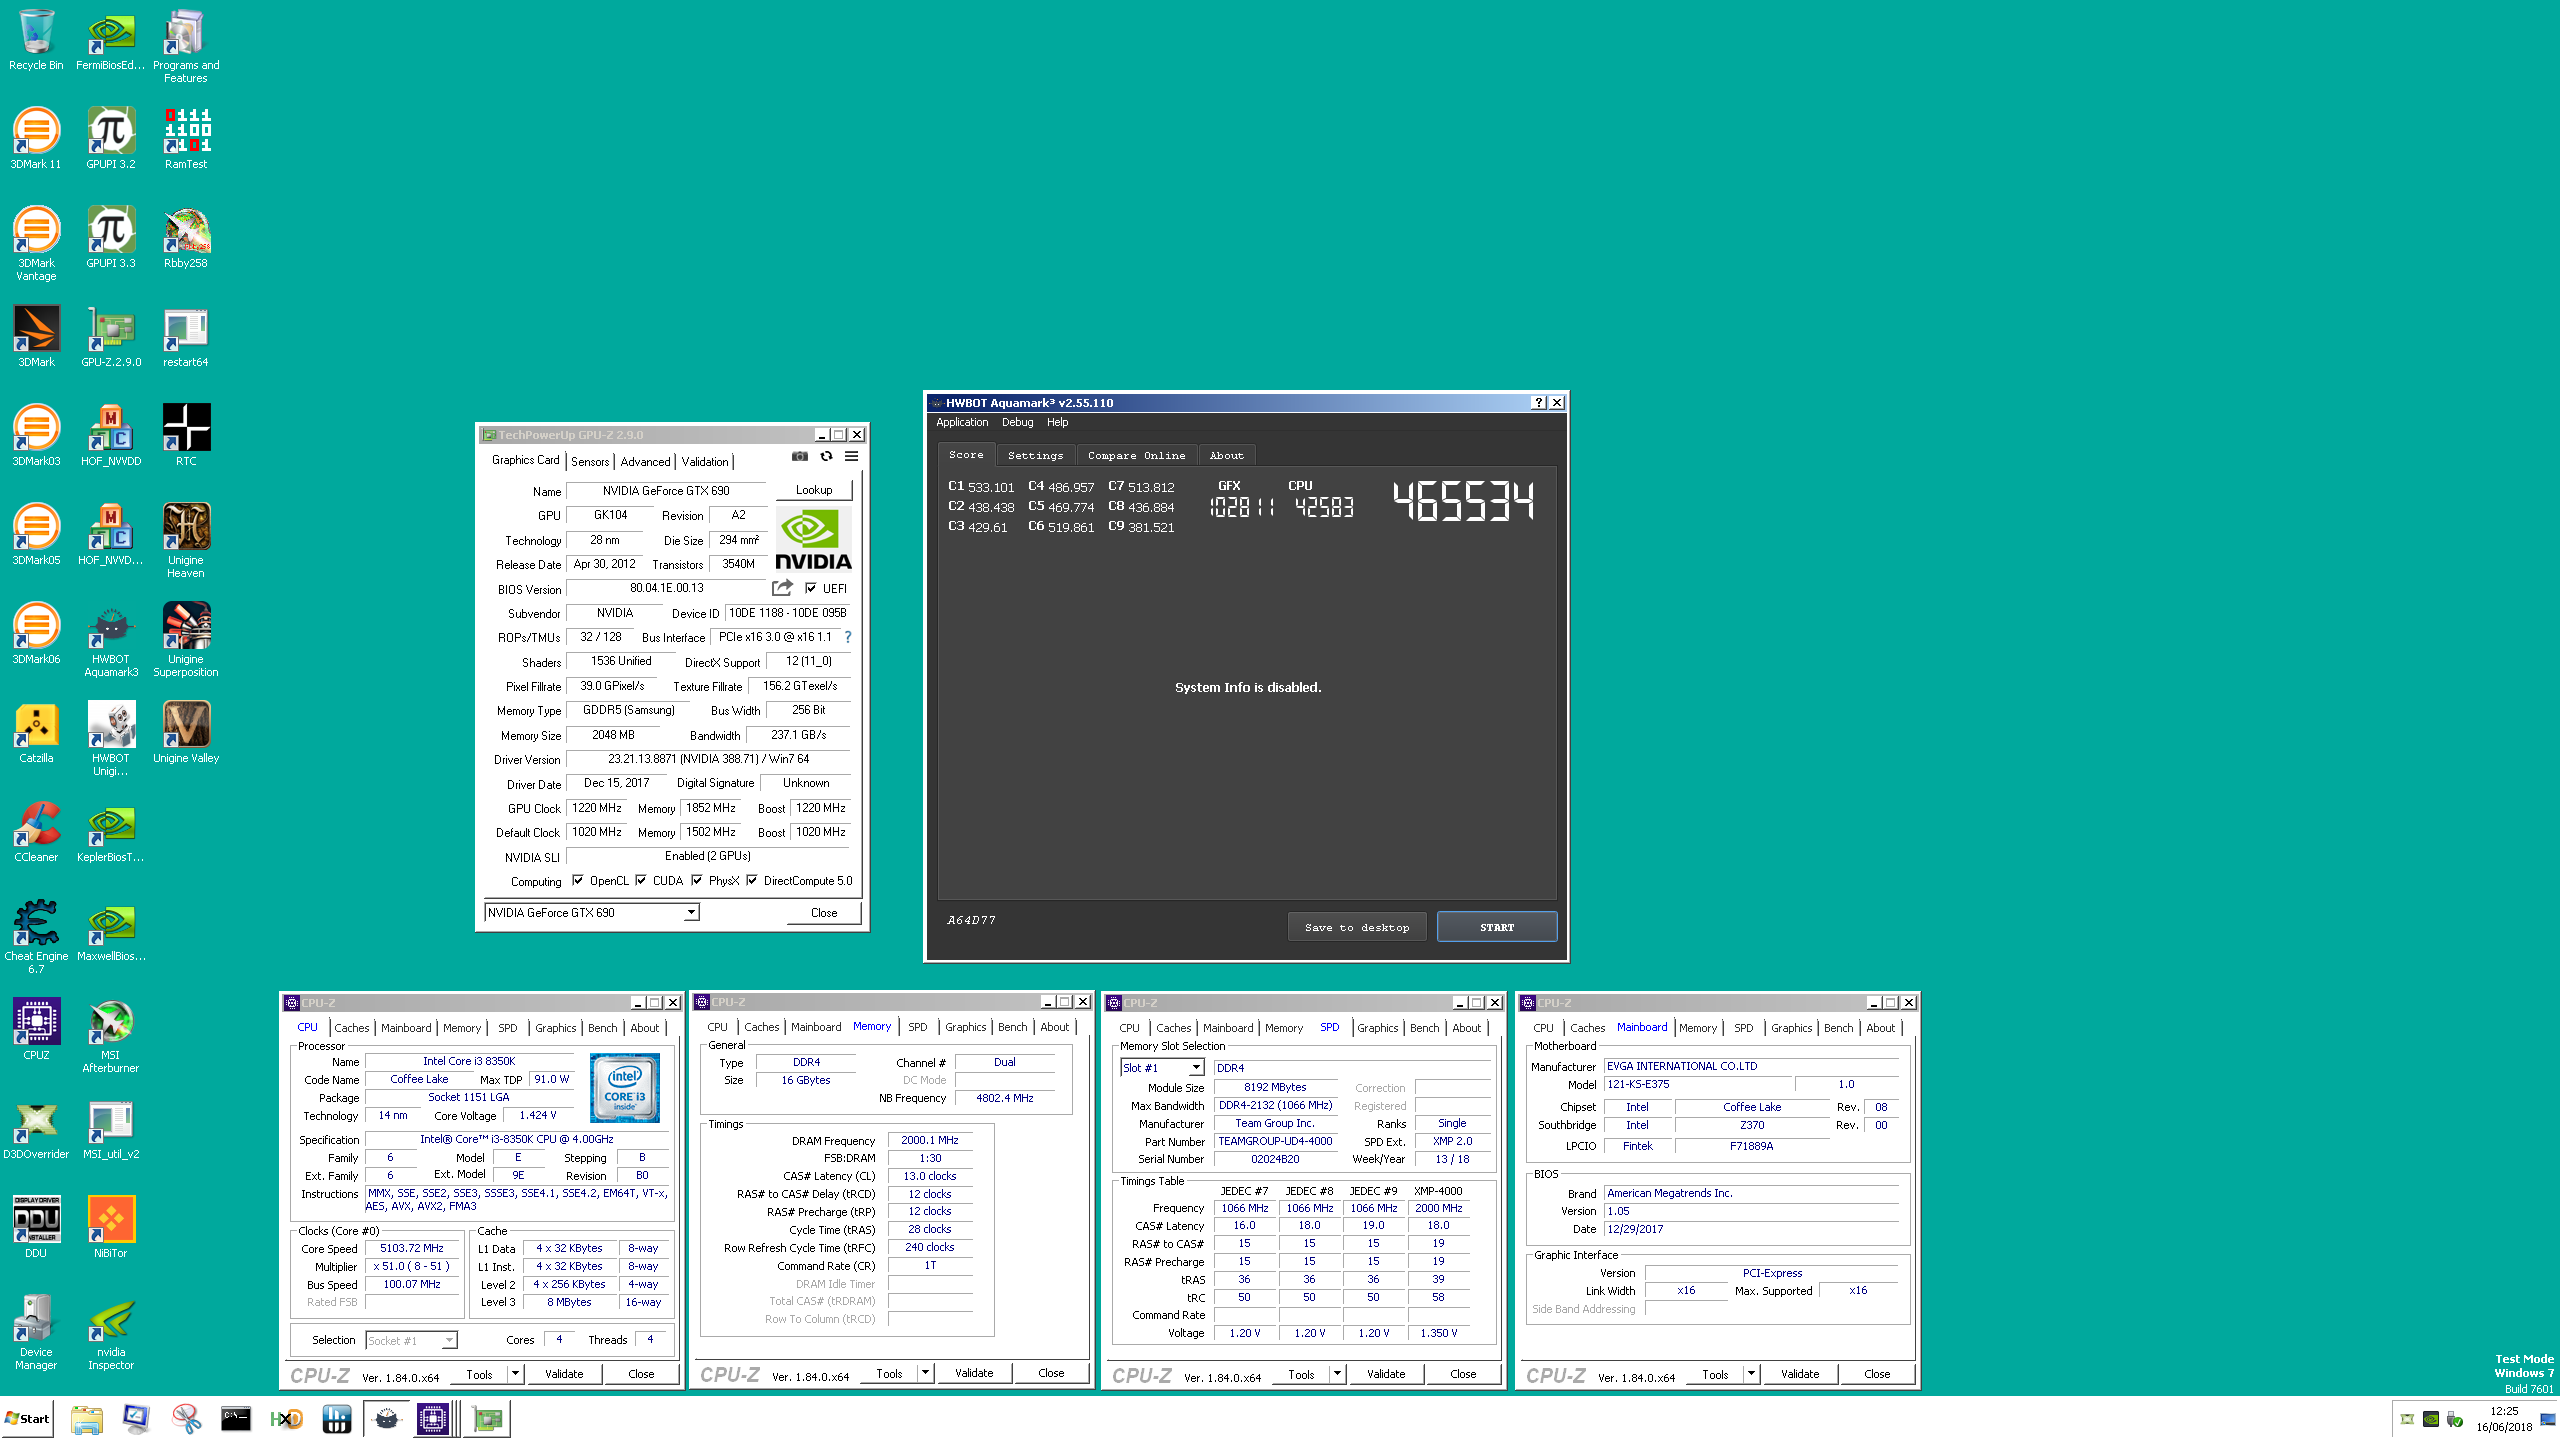Viewport: 2560px width, 1440px height.
Task: Open the Recycle Bin desktop icon
Action: (36, 40)
